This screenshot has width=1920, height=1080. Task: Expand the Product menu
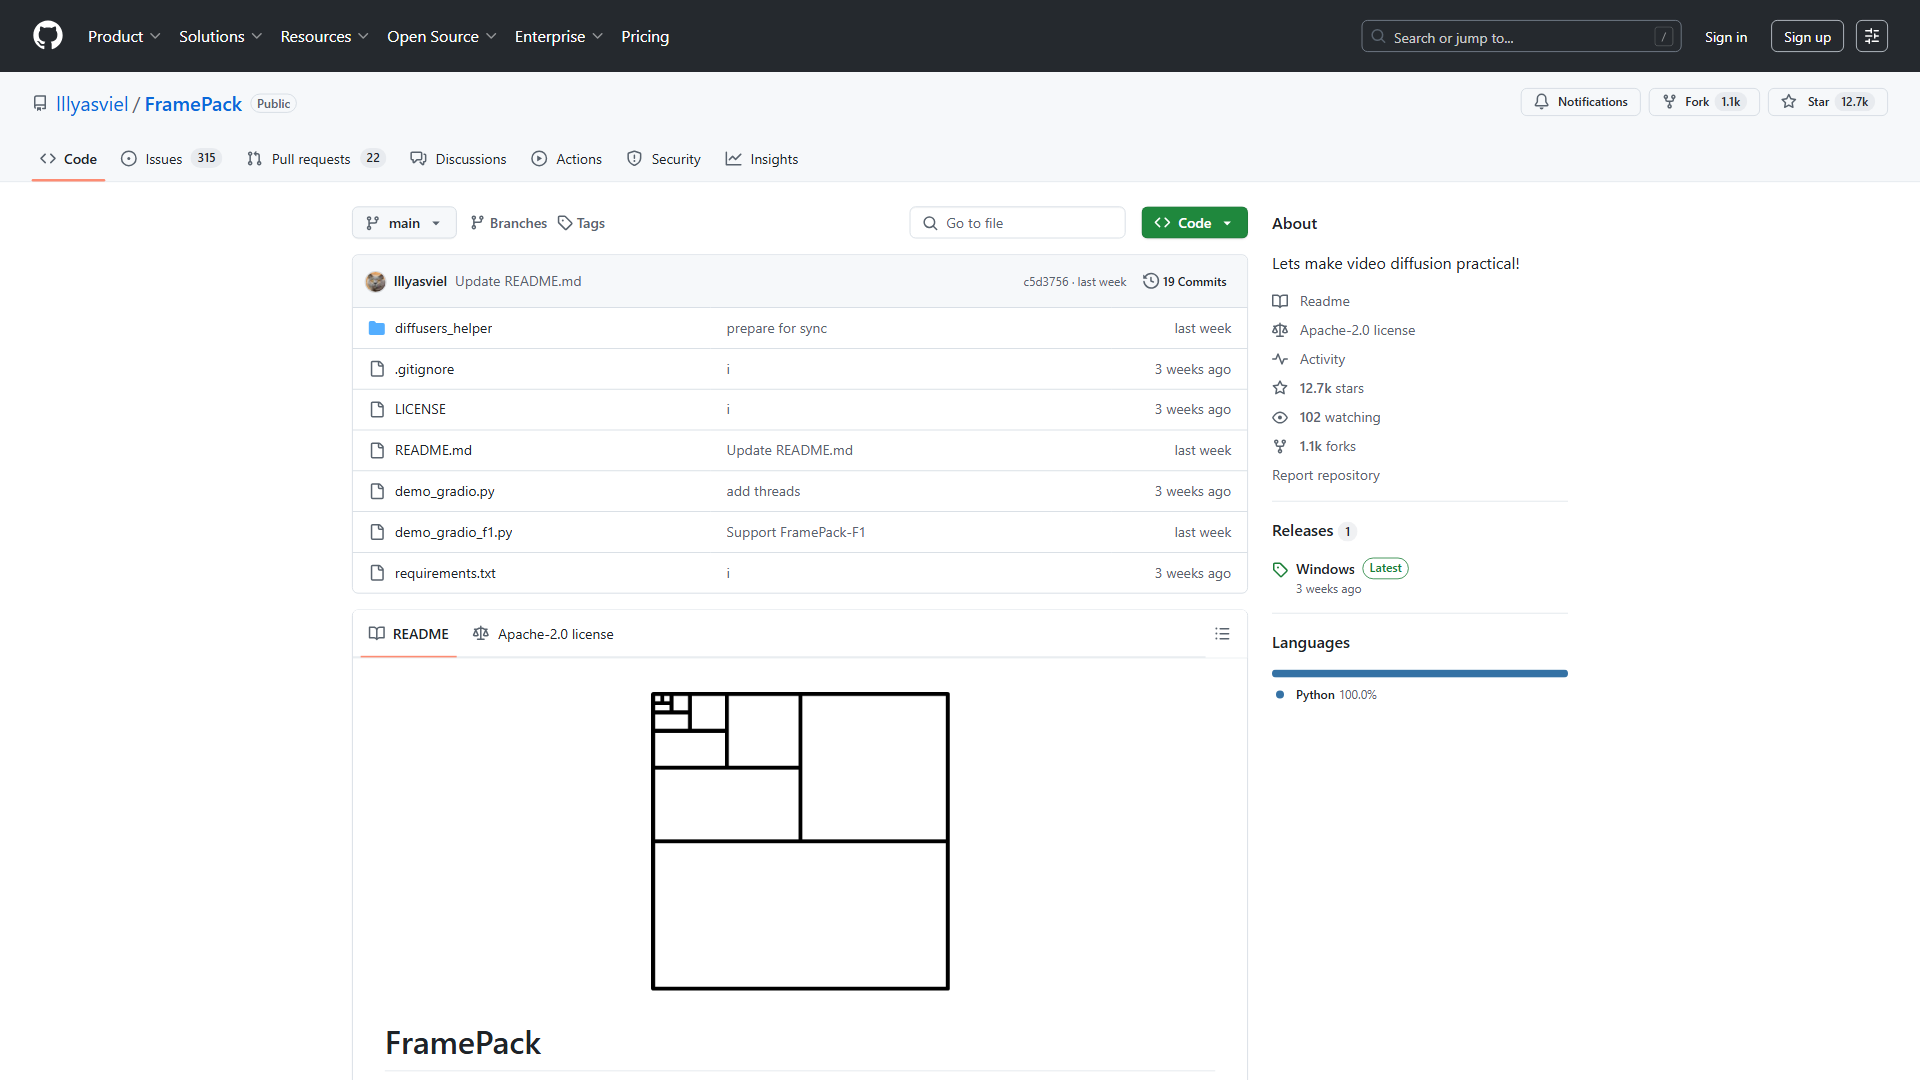click(124, 36)
